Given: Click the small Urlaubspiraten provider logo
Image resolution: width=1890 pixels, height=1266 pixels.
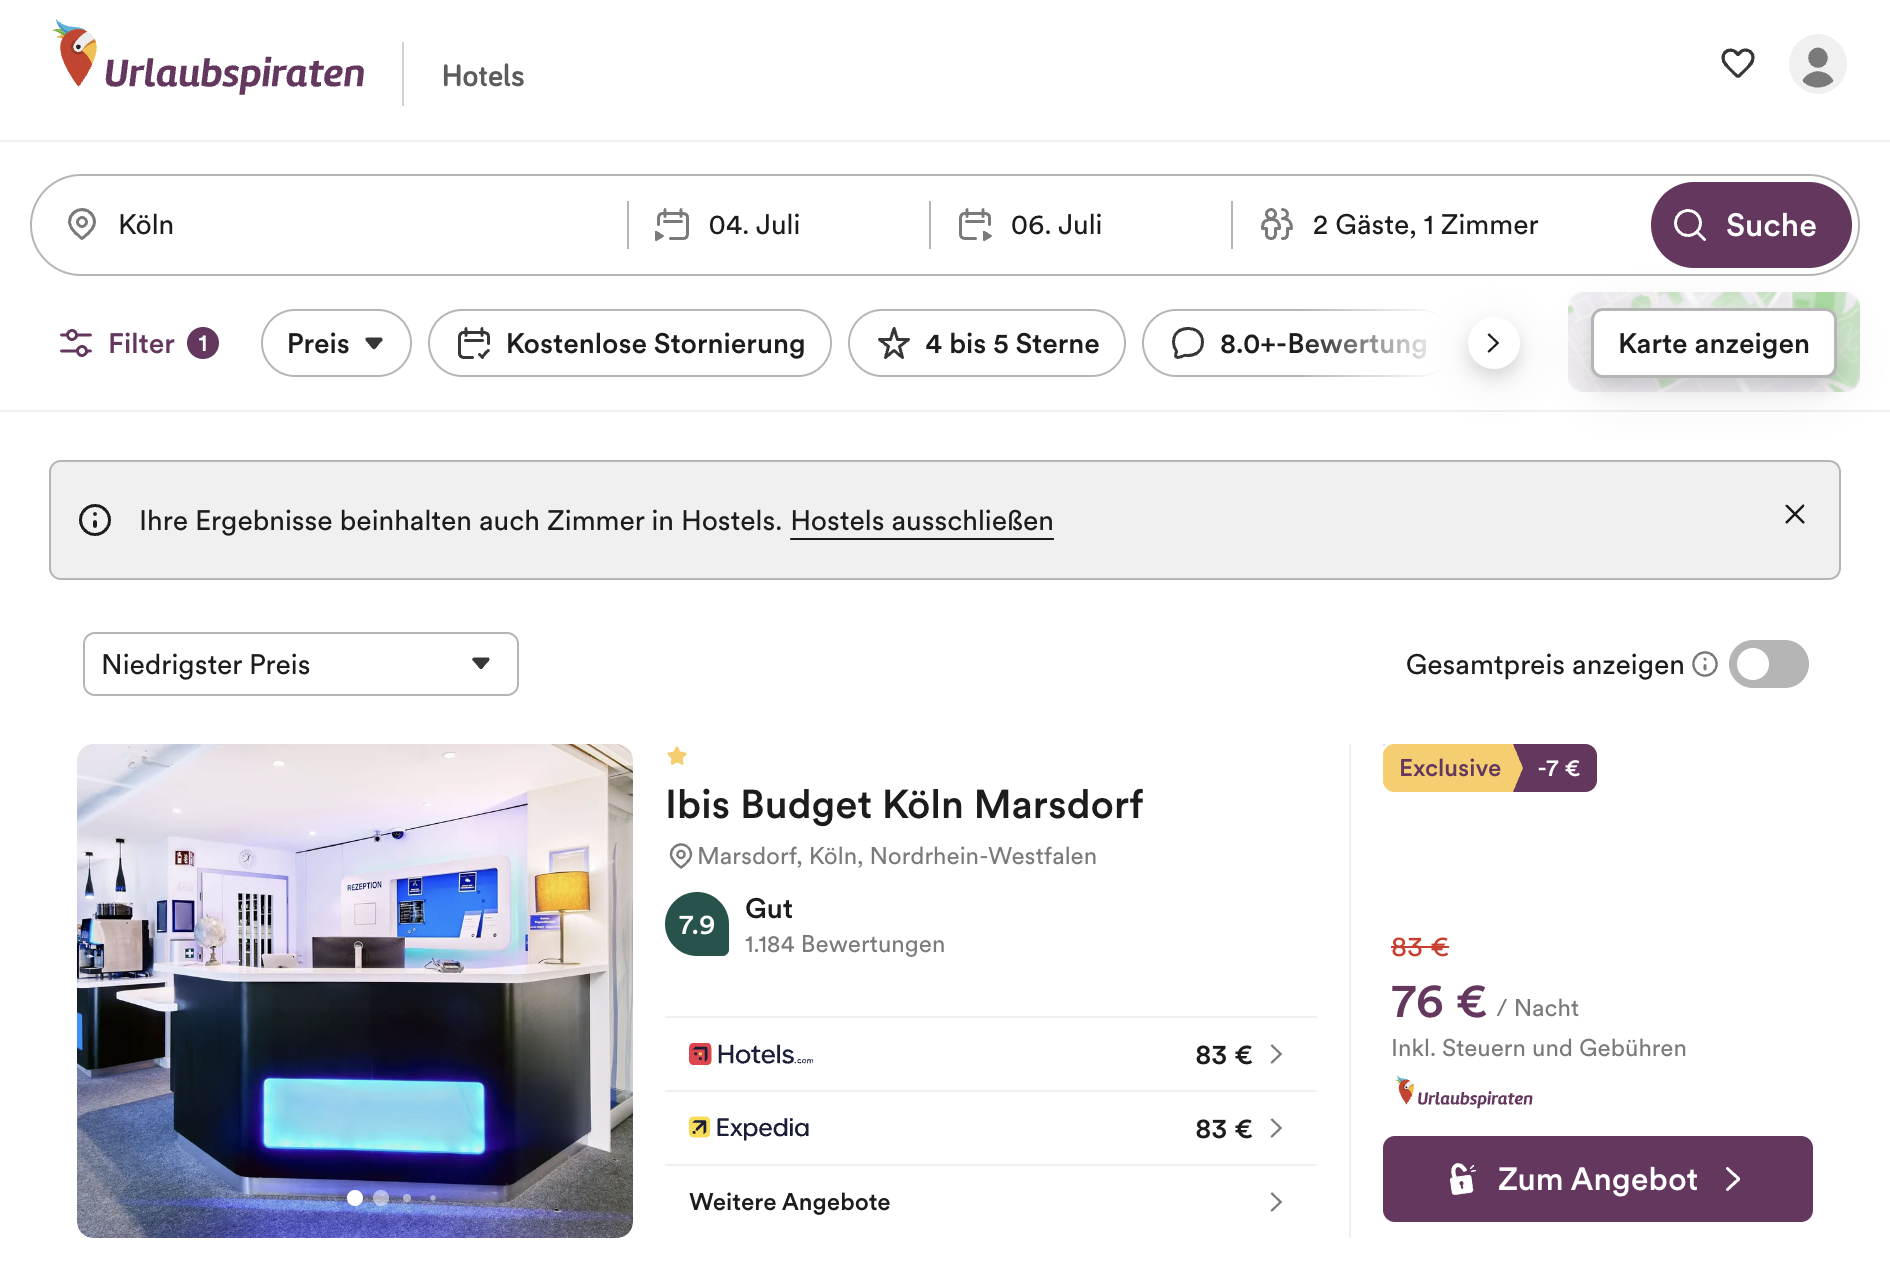Looking at the screenshot, I should [x=1464, y=1093].
